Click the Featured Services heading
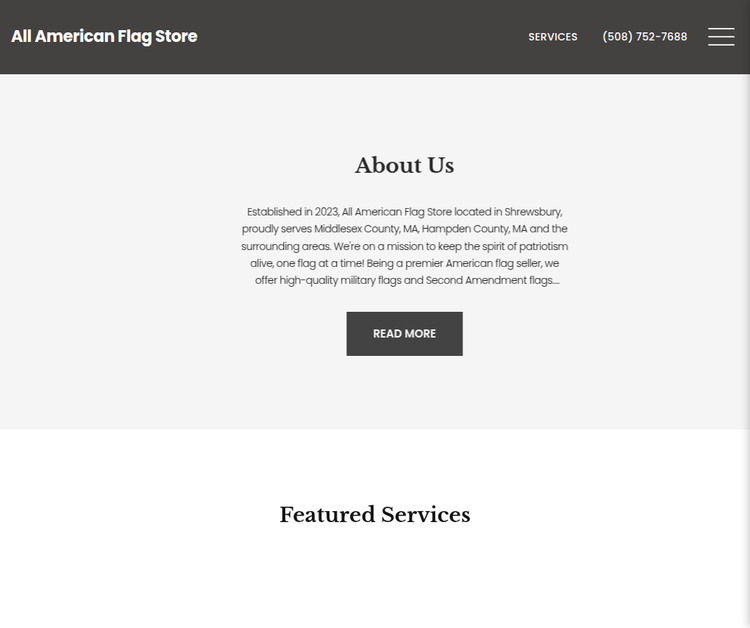 [375, 515]
